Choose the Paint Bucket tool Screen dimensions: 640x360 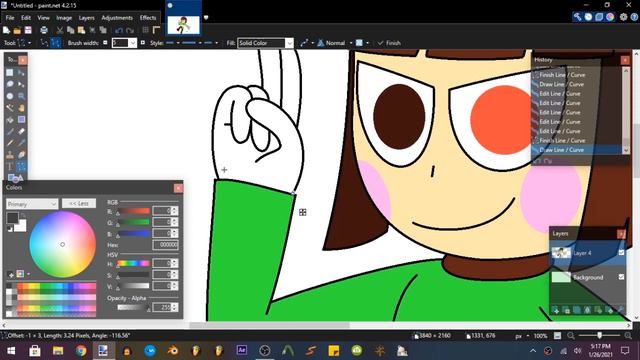(10, 120)
